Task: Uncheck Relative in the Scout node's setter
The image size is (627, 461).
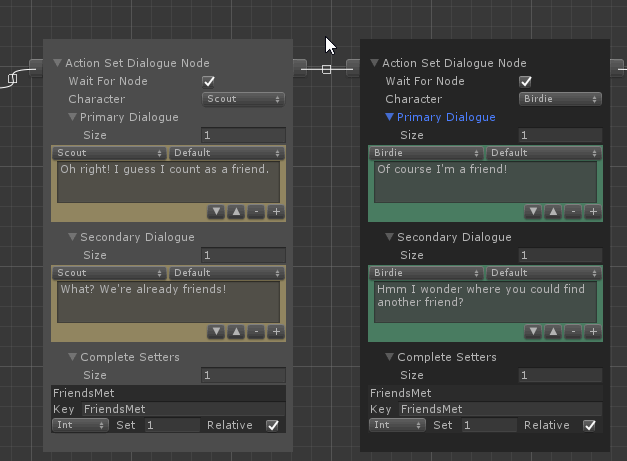Action: tap(272, 425)
